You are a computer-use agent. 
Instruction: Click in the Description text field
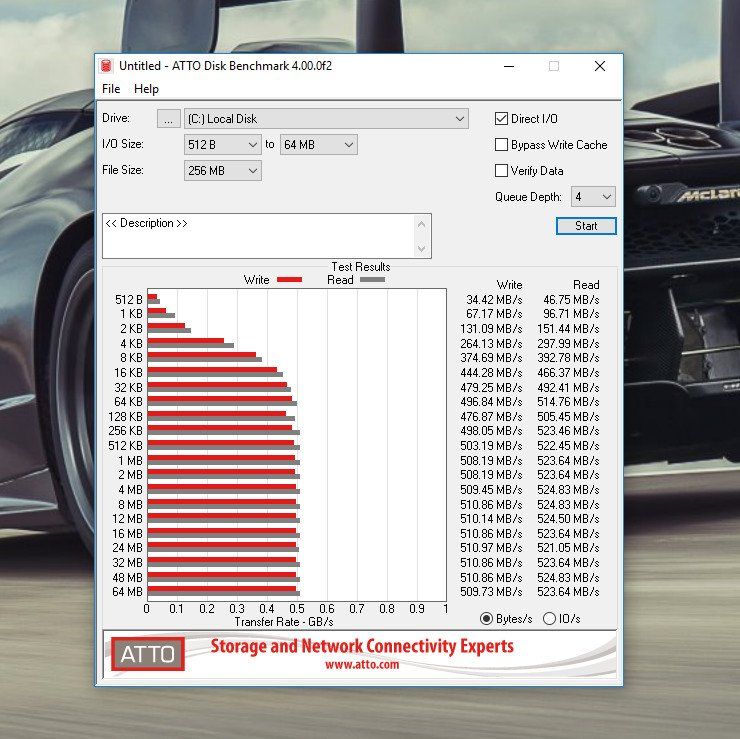pyautogui.click(x=258, y=235)
